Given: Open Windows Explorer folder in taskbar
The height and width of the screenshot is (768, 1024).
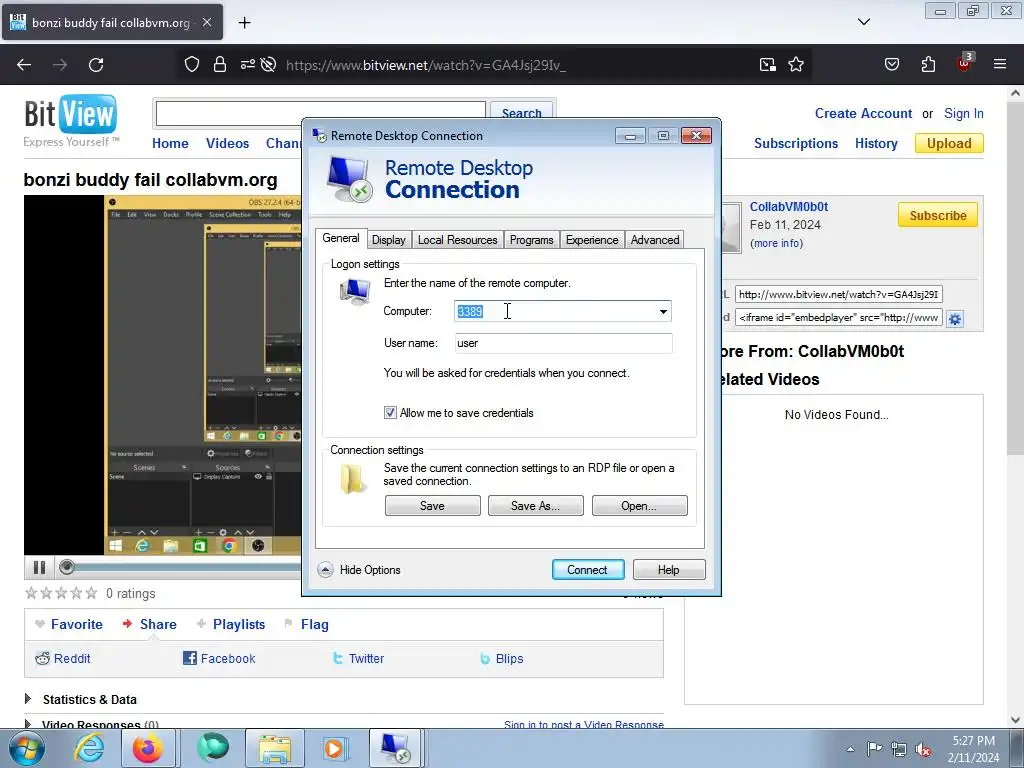Looking at the screenshot, I should 275,748.
